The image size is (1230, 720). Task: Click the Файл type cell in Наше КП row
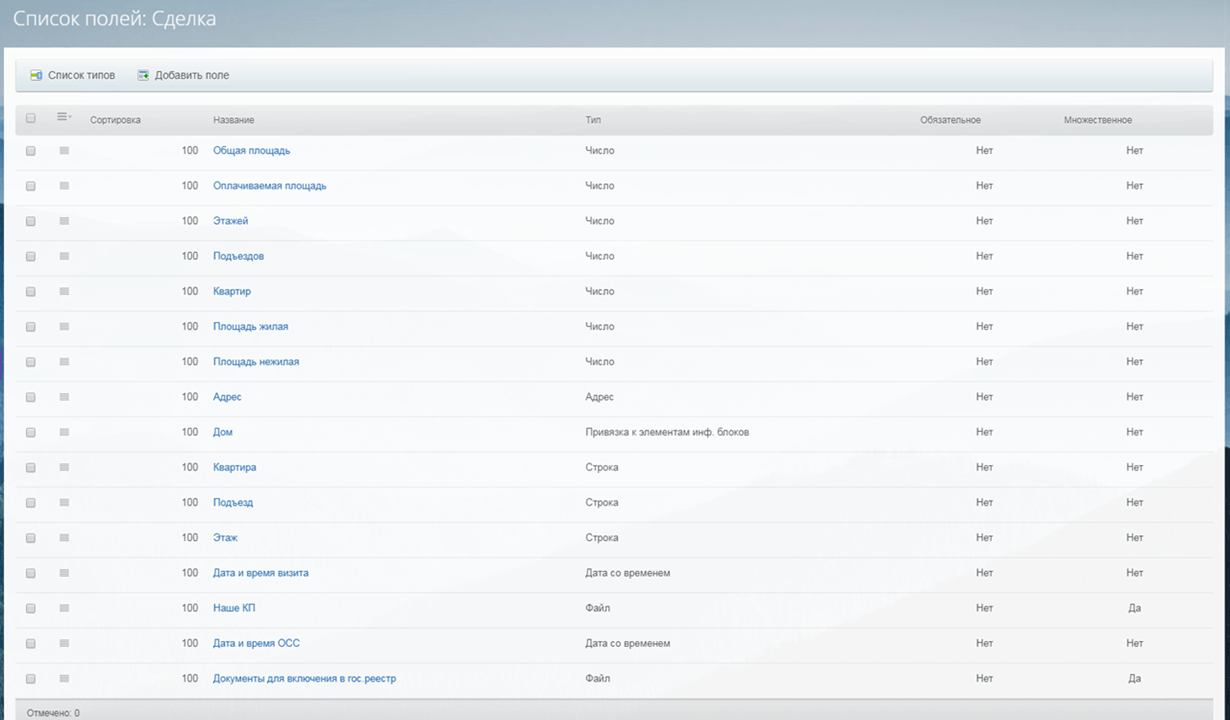[598, 608]
